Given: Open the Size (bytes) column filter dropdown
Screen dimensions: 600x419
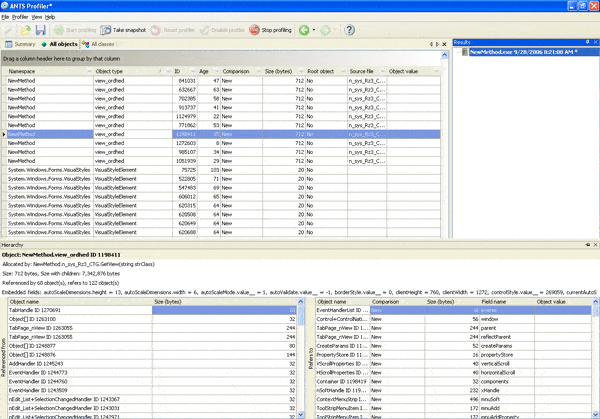Looking at the screenshot, I should 301,72.
